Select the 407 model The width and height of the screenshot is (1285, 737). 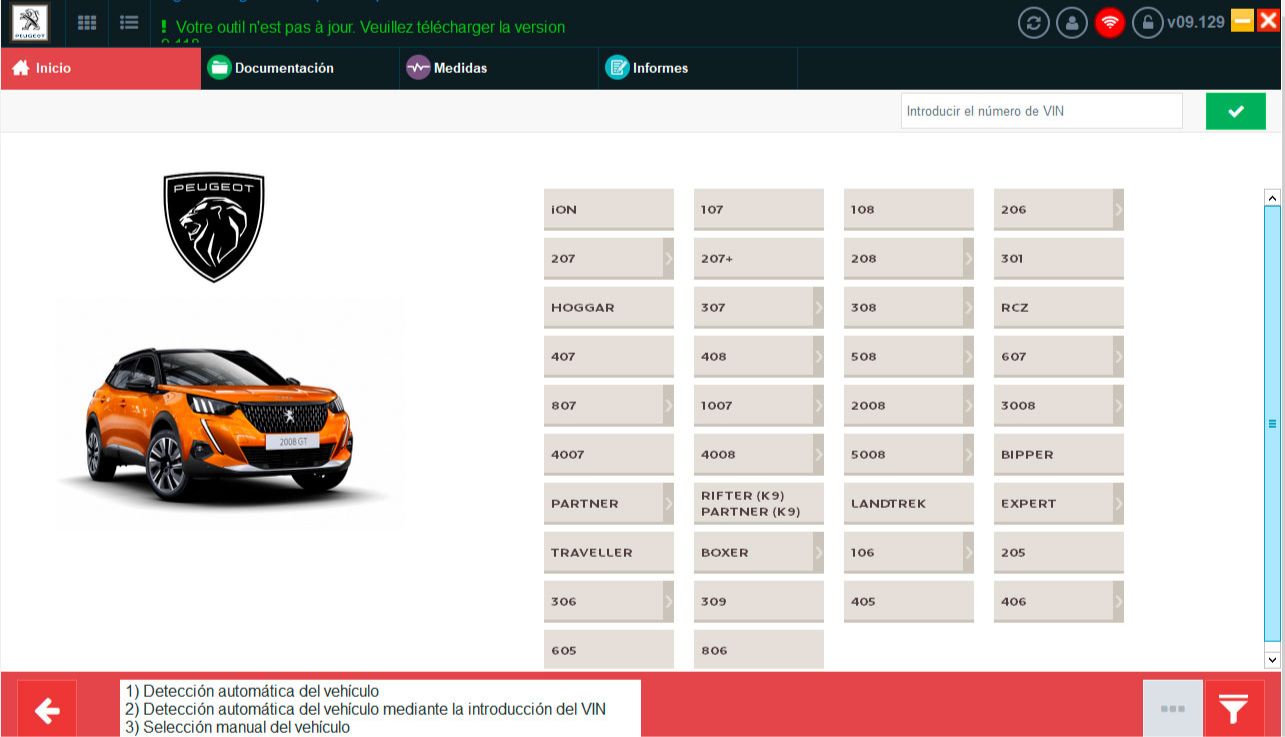coord(609,356)
